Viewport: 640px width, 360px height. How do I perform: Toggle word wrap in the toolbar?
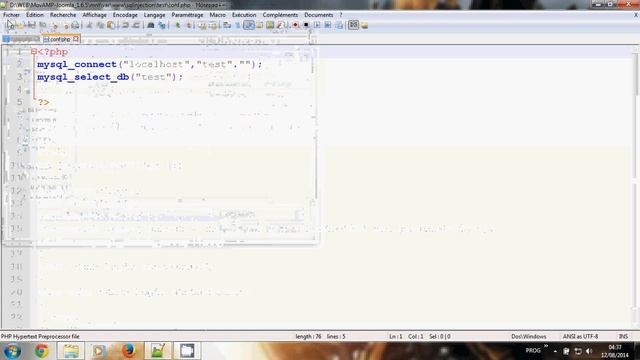click(x=227, y=25)
